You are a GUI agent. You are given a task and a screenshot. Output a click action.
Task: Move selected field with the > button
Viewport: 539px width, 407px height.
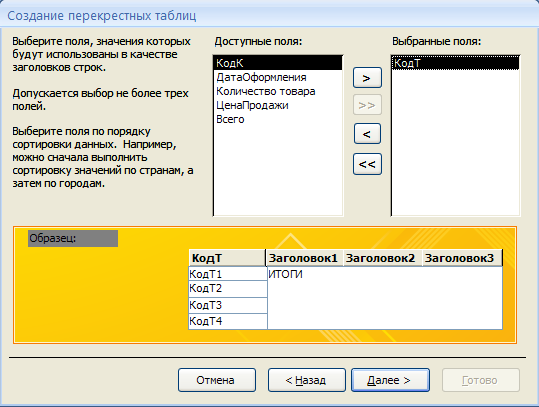coord(367,78)
